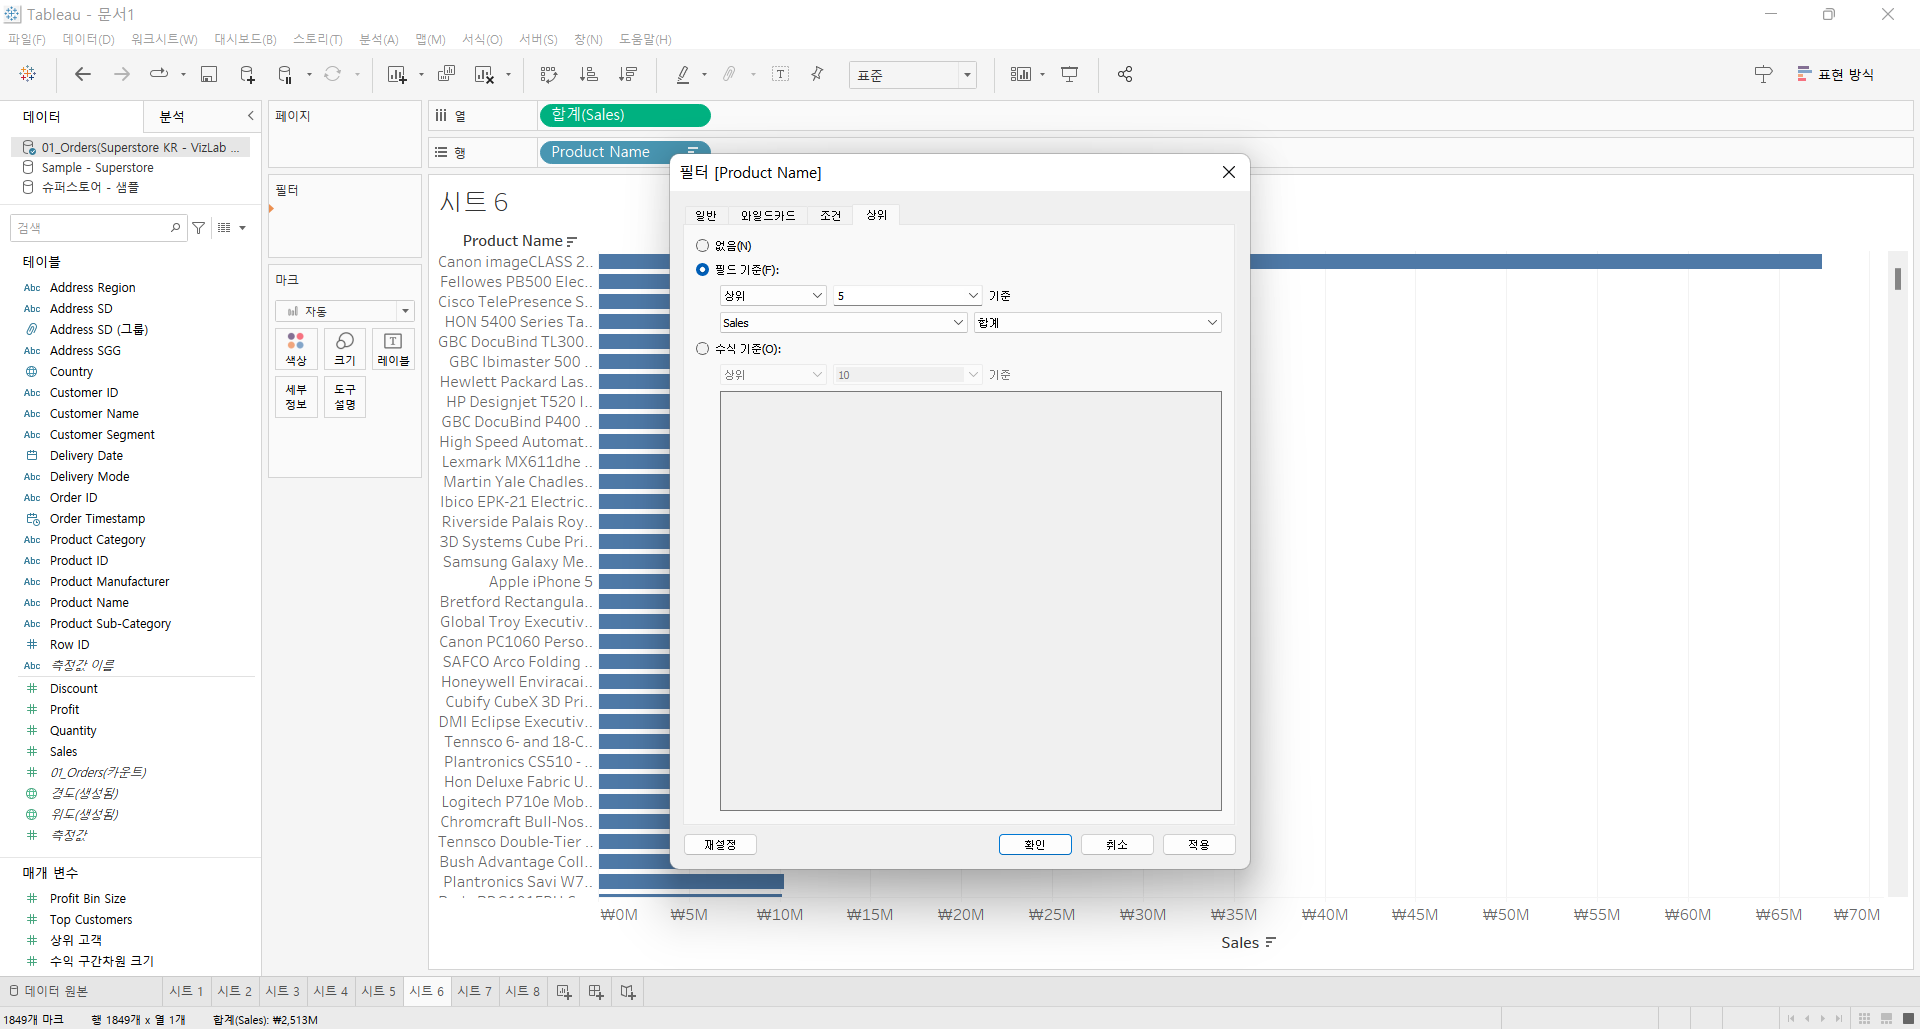Screen dimensions: 1920x1029
Task: Open the Show Me panel
Action: [x=1836, y=74]
